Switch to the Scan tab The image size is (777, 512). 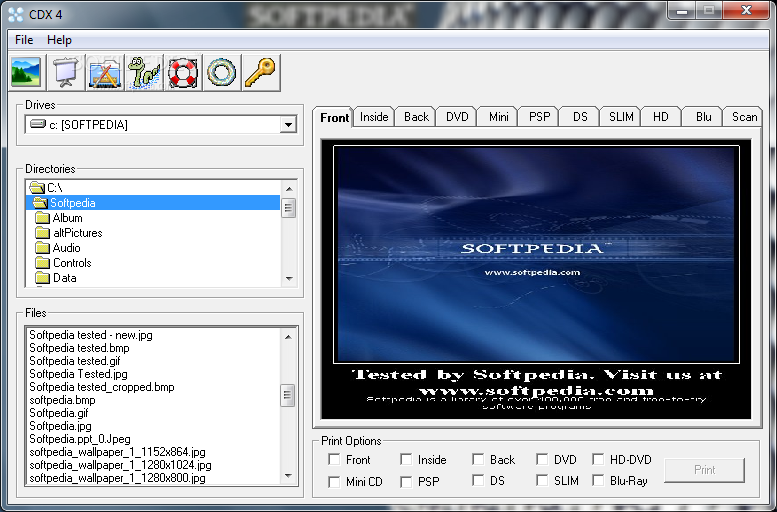click(744, 117)
